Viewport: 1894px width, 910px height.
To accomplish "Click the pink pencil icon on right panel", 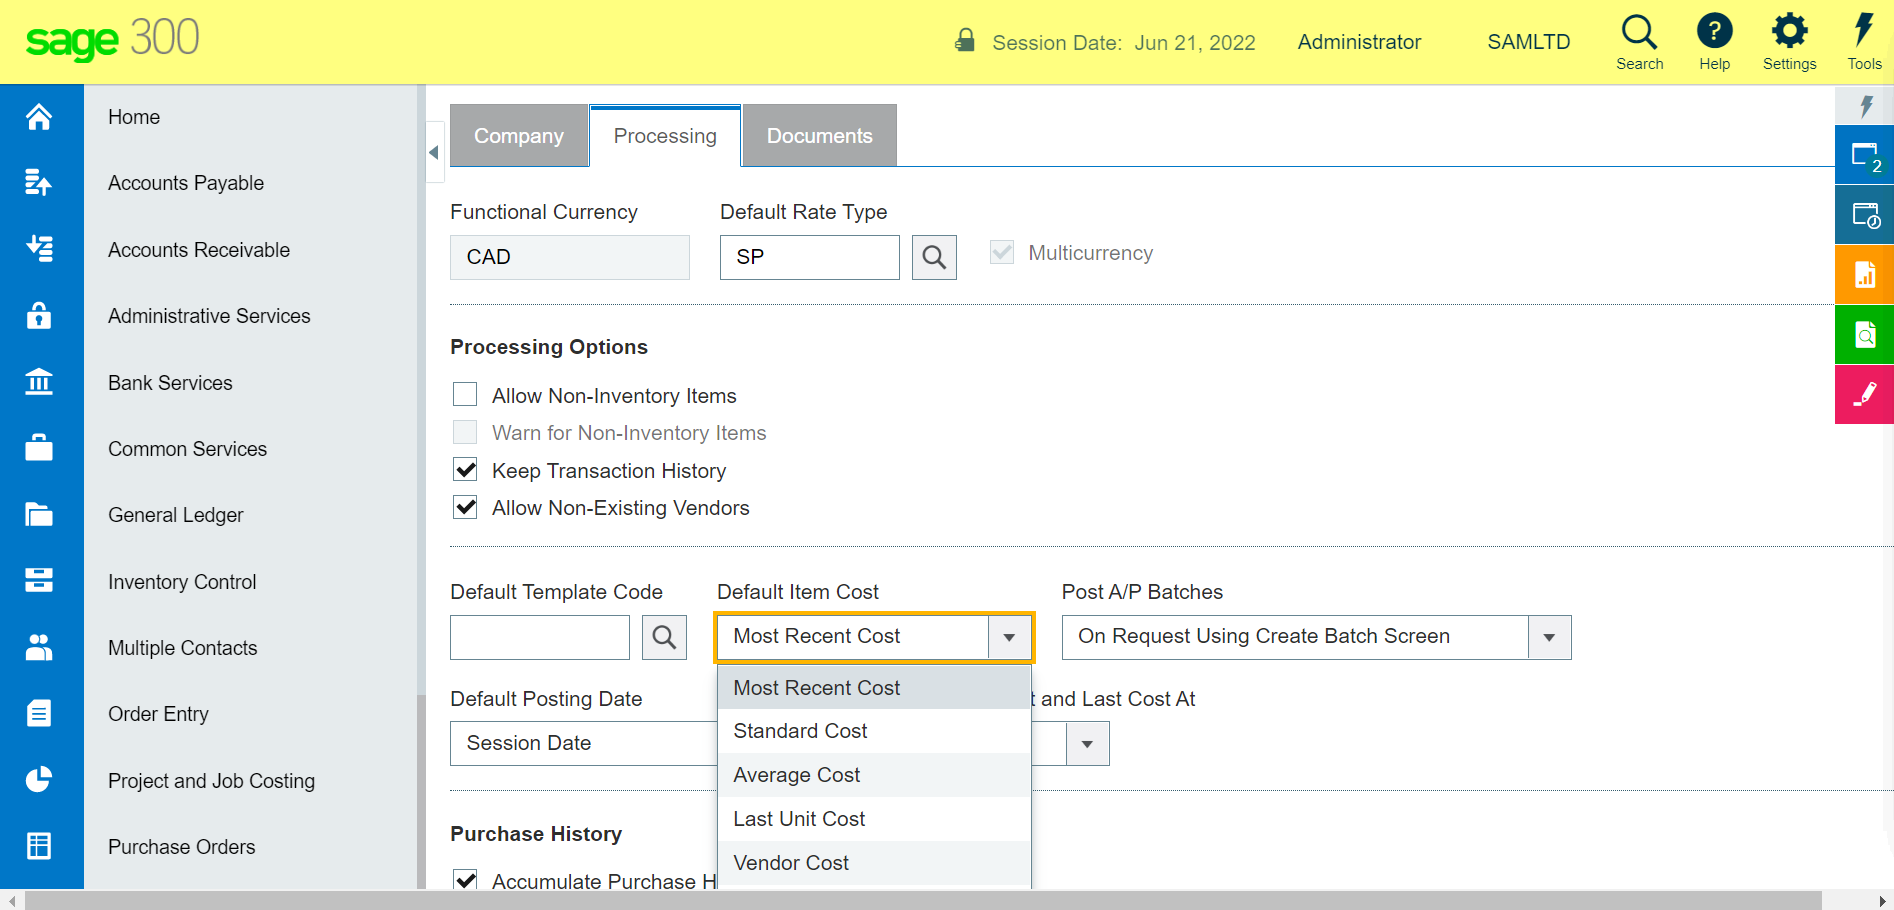I will (x=1864, y=394).
